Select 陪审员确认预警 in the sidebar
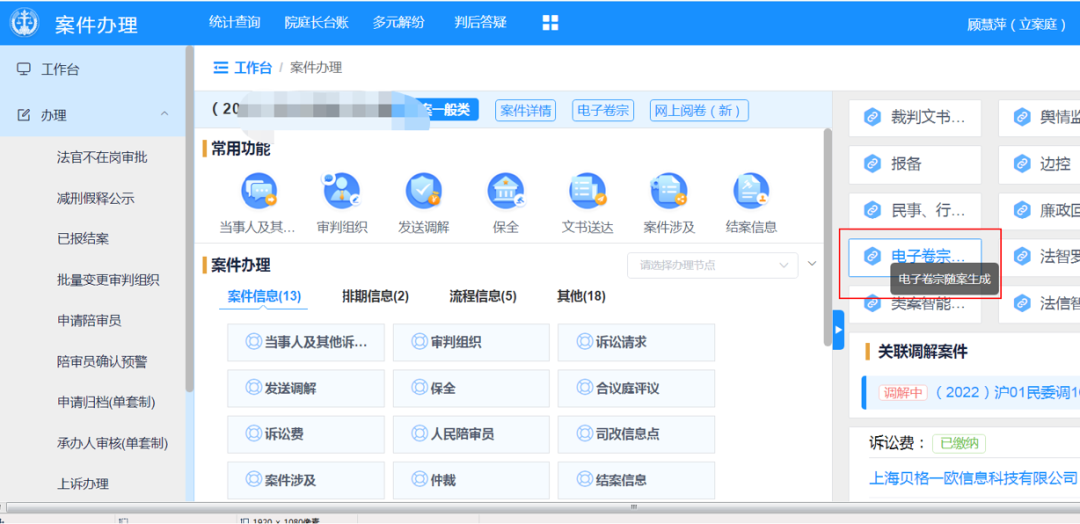The height and width of the screenshot is (524, 1080). tap(102, 361)
